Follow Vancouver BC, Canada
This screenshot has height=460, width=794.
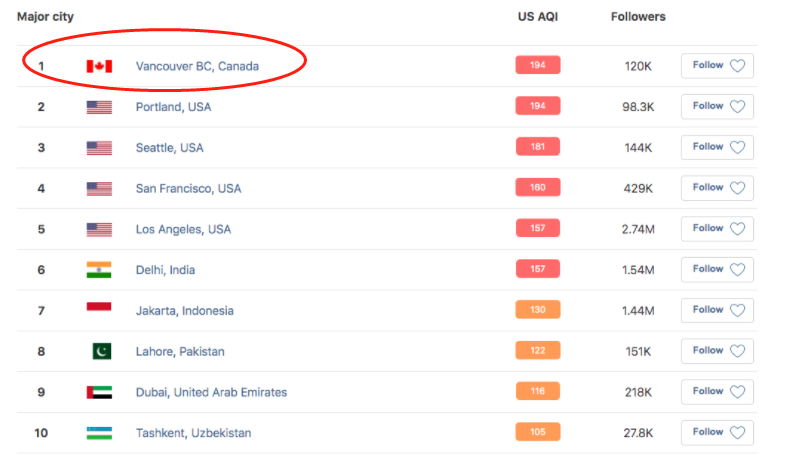coord(717,66)
